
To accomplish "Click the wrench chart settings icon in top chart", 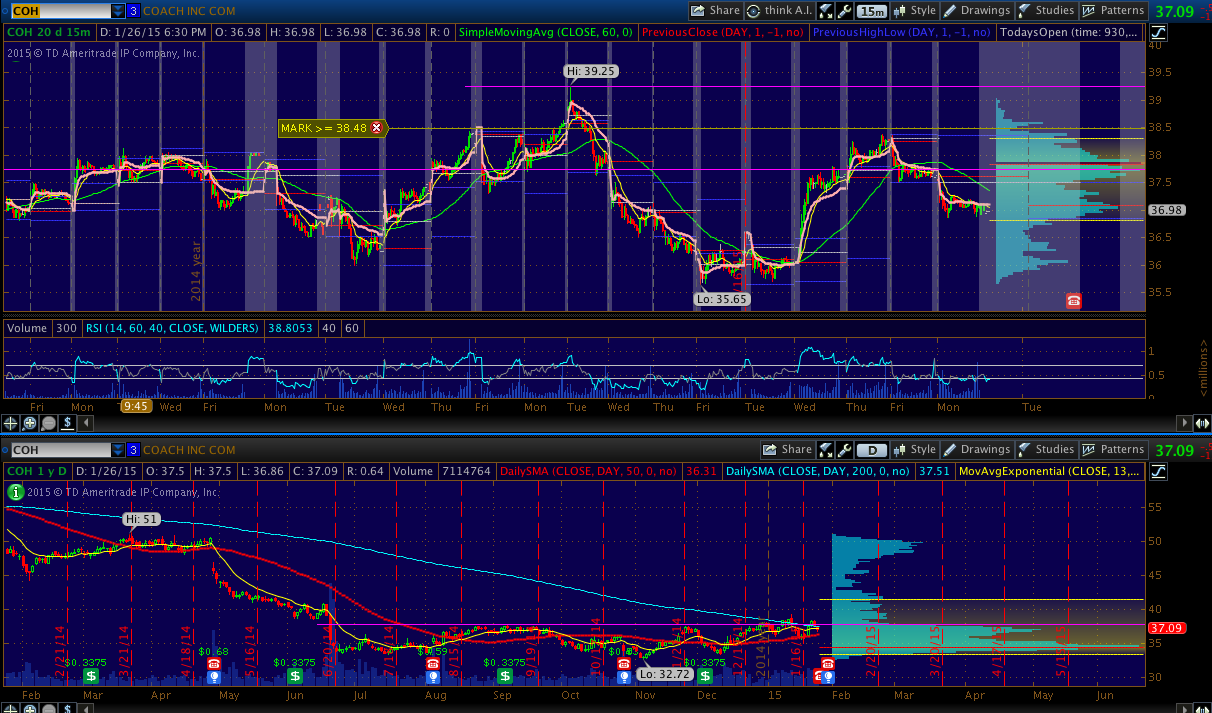I will [x=844, y=11].
